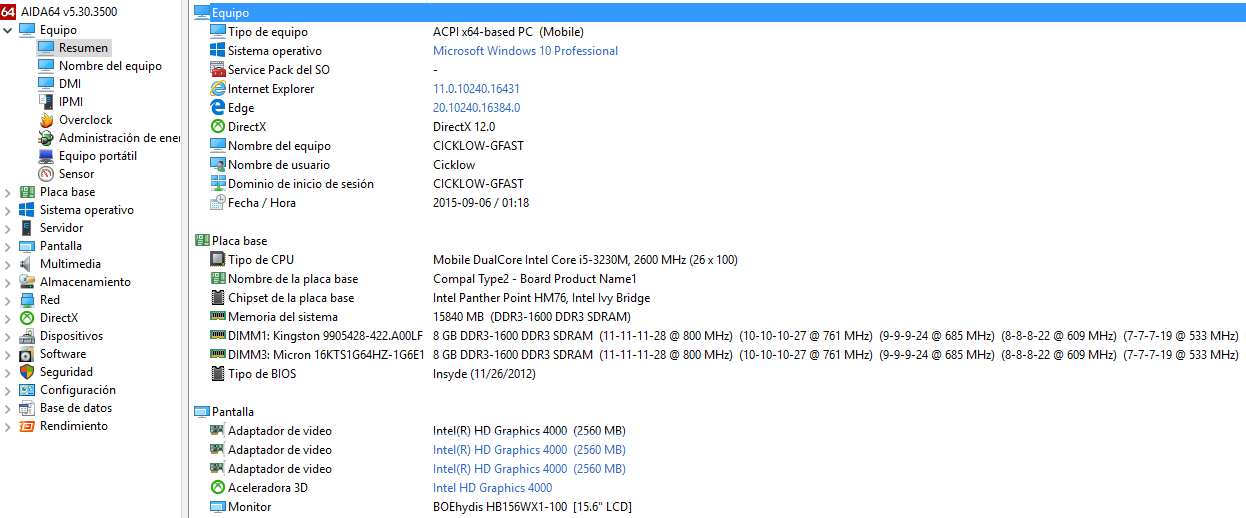Open the 20.10240.16384.0 Edge version link
This screenshot has width=1246, height=518.
[x=476, y=108]
